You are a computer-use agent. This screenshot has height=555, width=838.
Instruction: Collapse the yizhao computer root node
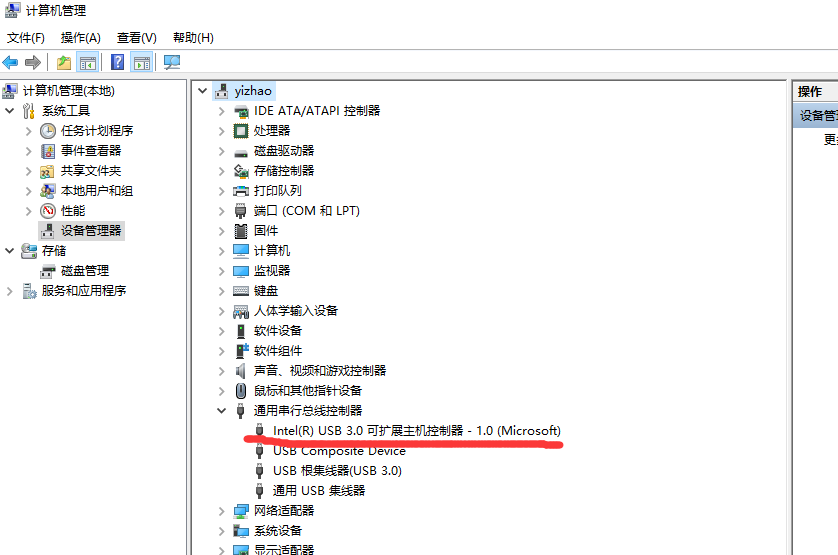pyautogui.click(x=203, y=91)
